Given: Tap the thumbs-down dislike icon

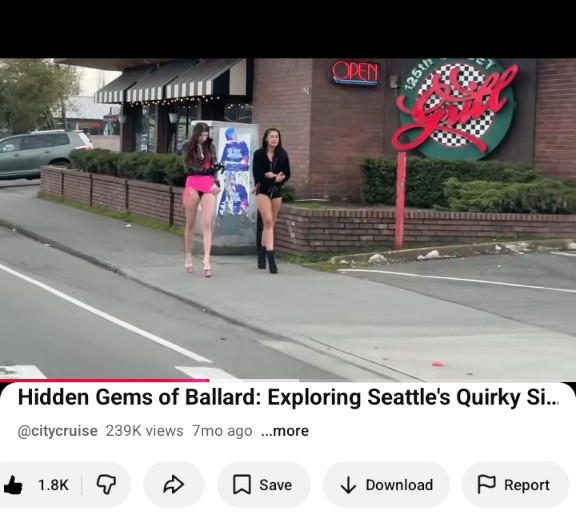Looking at the screenshot, I should (106, 485).
